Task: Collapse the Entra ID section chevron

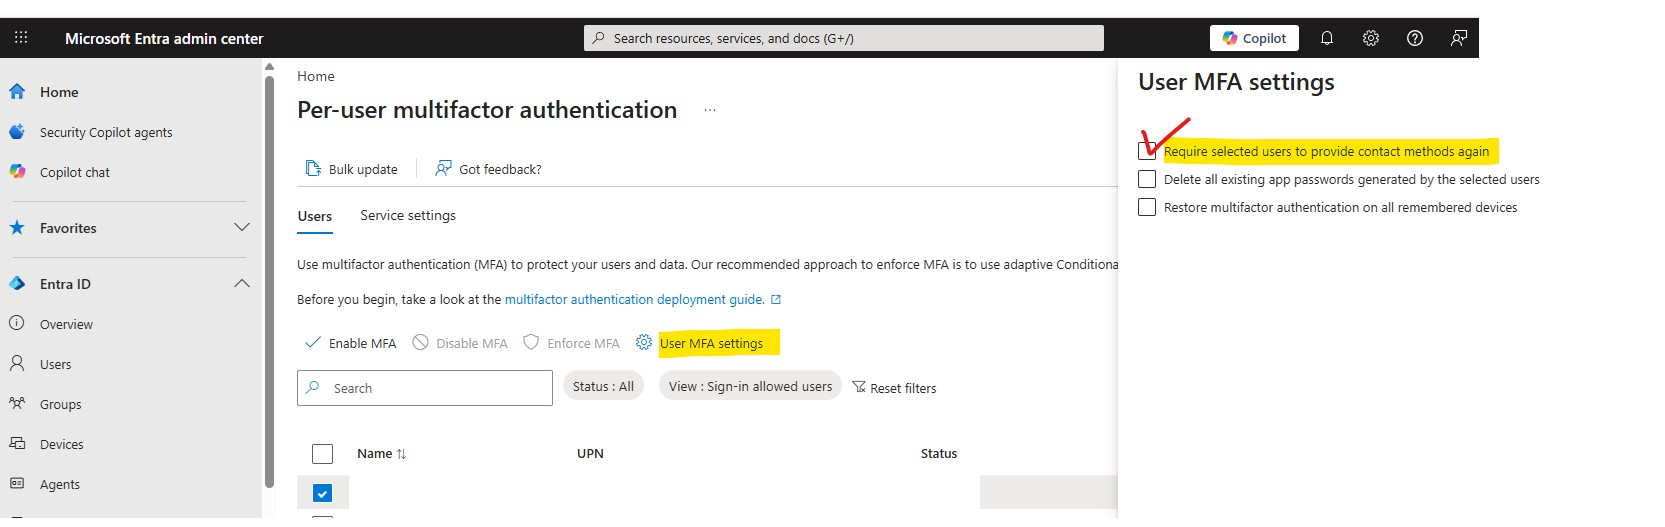Action: point(242,284)
